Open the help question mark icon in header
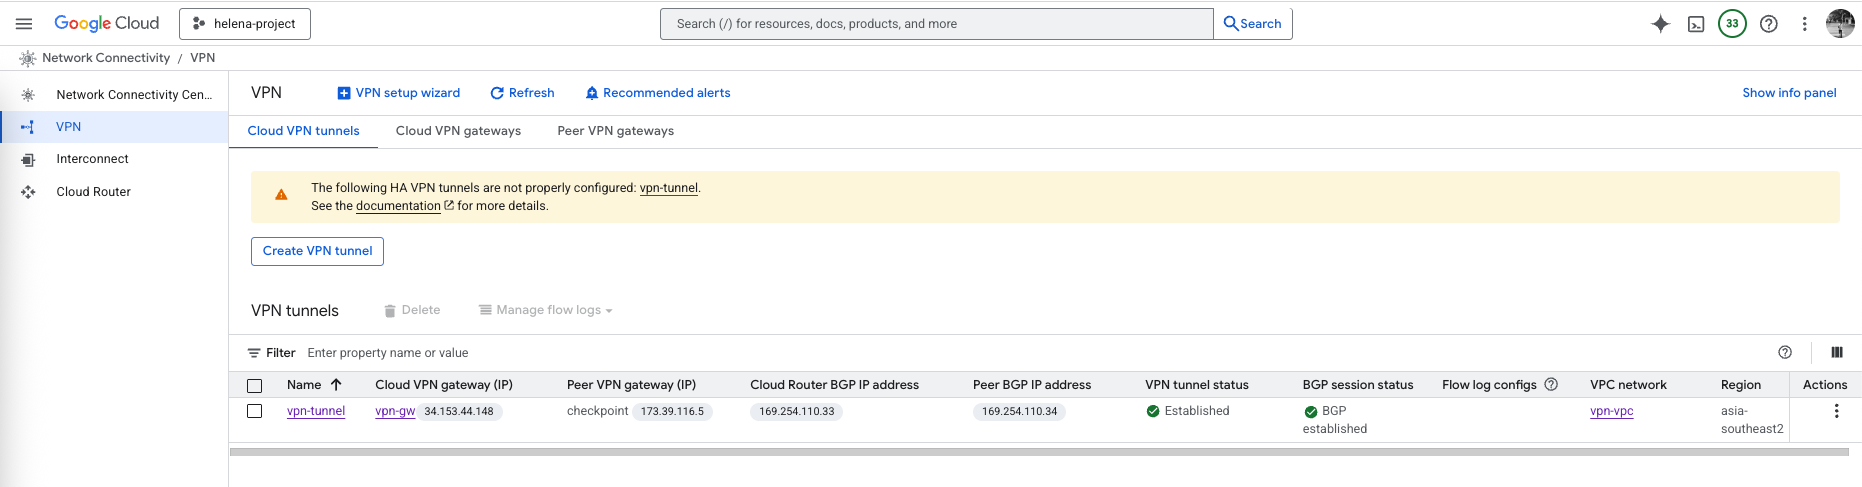 pyautogui.click(x=1768, y=24)
